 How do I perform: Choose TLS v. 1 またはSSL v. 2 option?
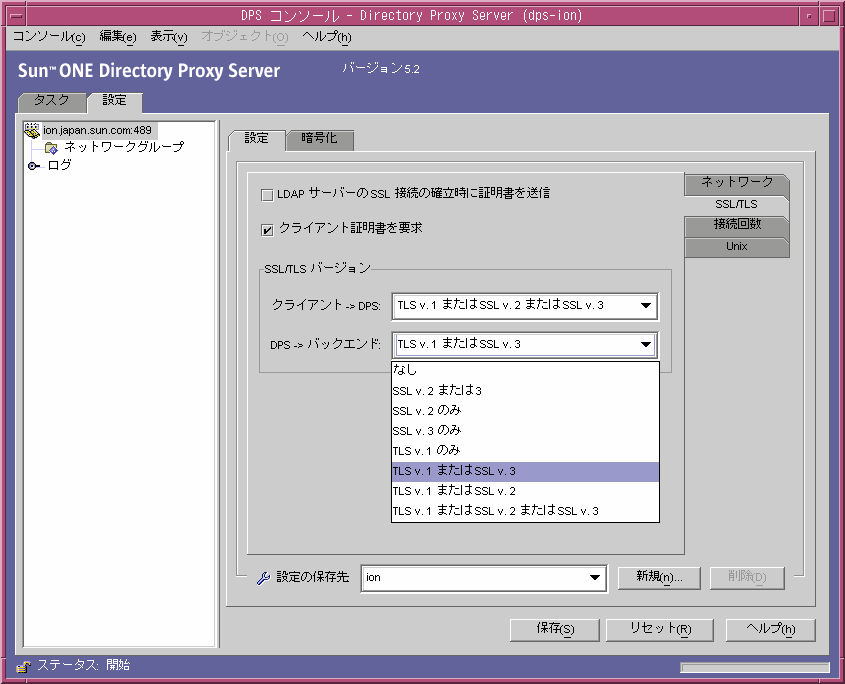(525, 491)
